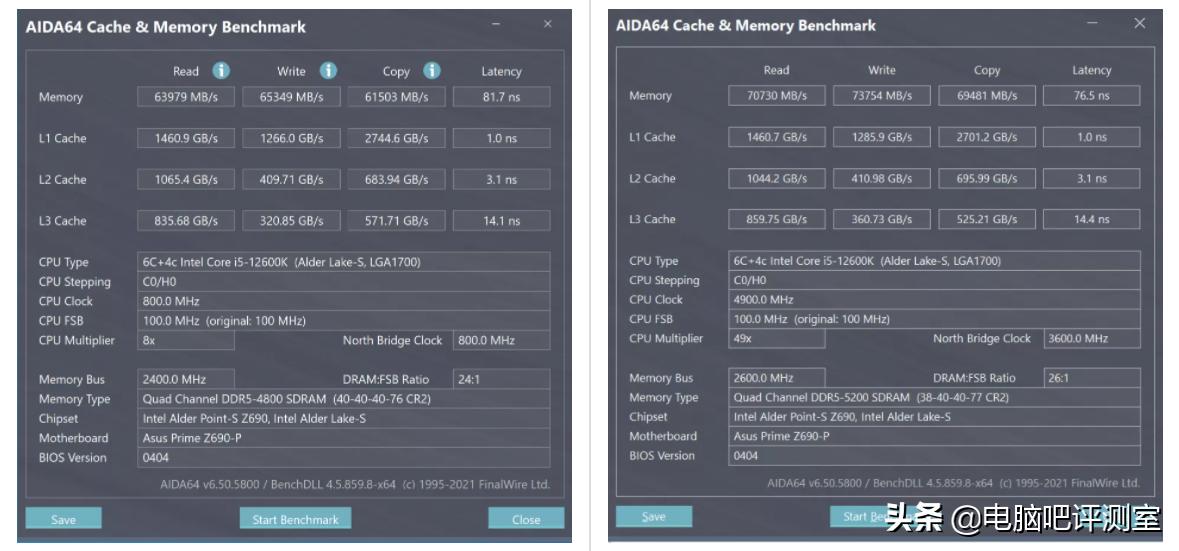Viewport: 1179px width, 551px height.
Task: Click the 859.75 GB/s L3 read value
Action: (777, 219)
